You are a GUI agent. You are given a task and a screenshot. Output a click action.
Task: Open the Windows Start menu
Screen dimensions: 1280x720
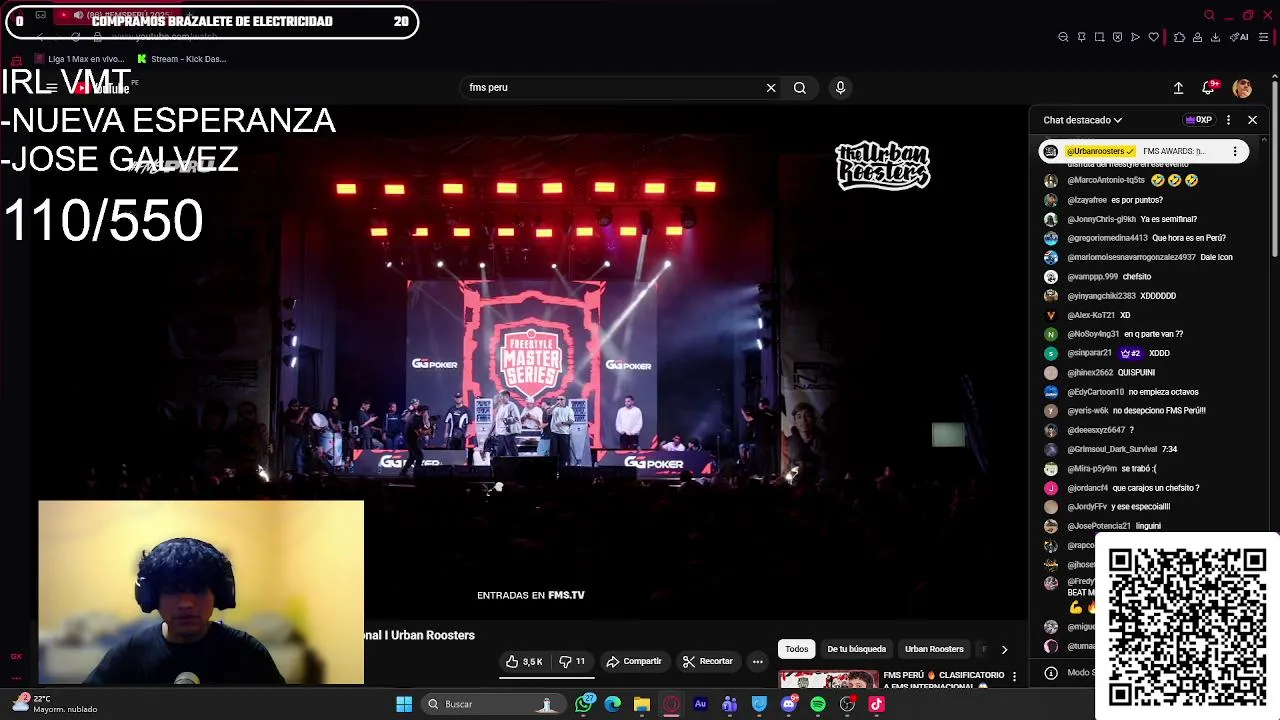click(x=404, y=705)
